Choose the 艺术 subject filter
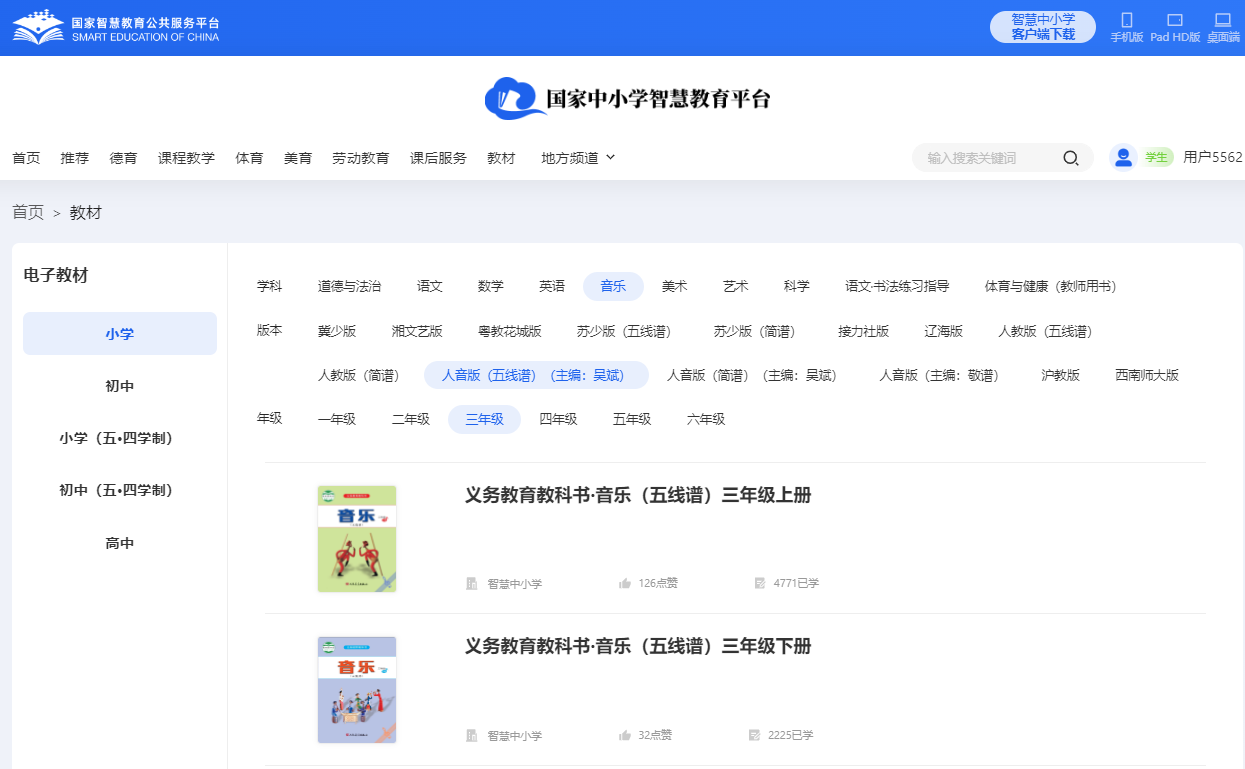 736,286
